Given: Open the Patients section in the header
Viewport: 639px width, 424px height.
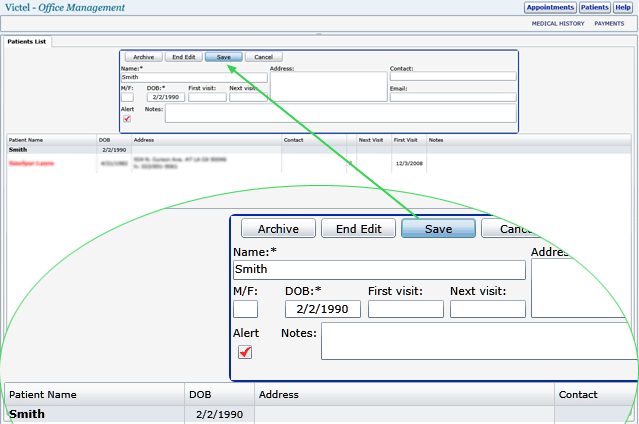Looking at the screenshot, I should [x=595, y=7].
